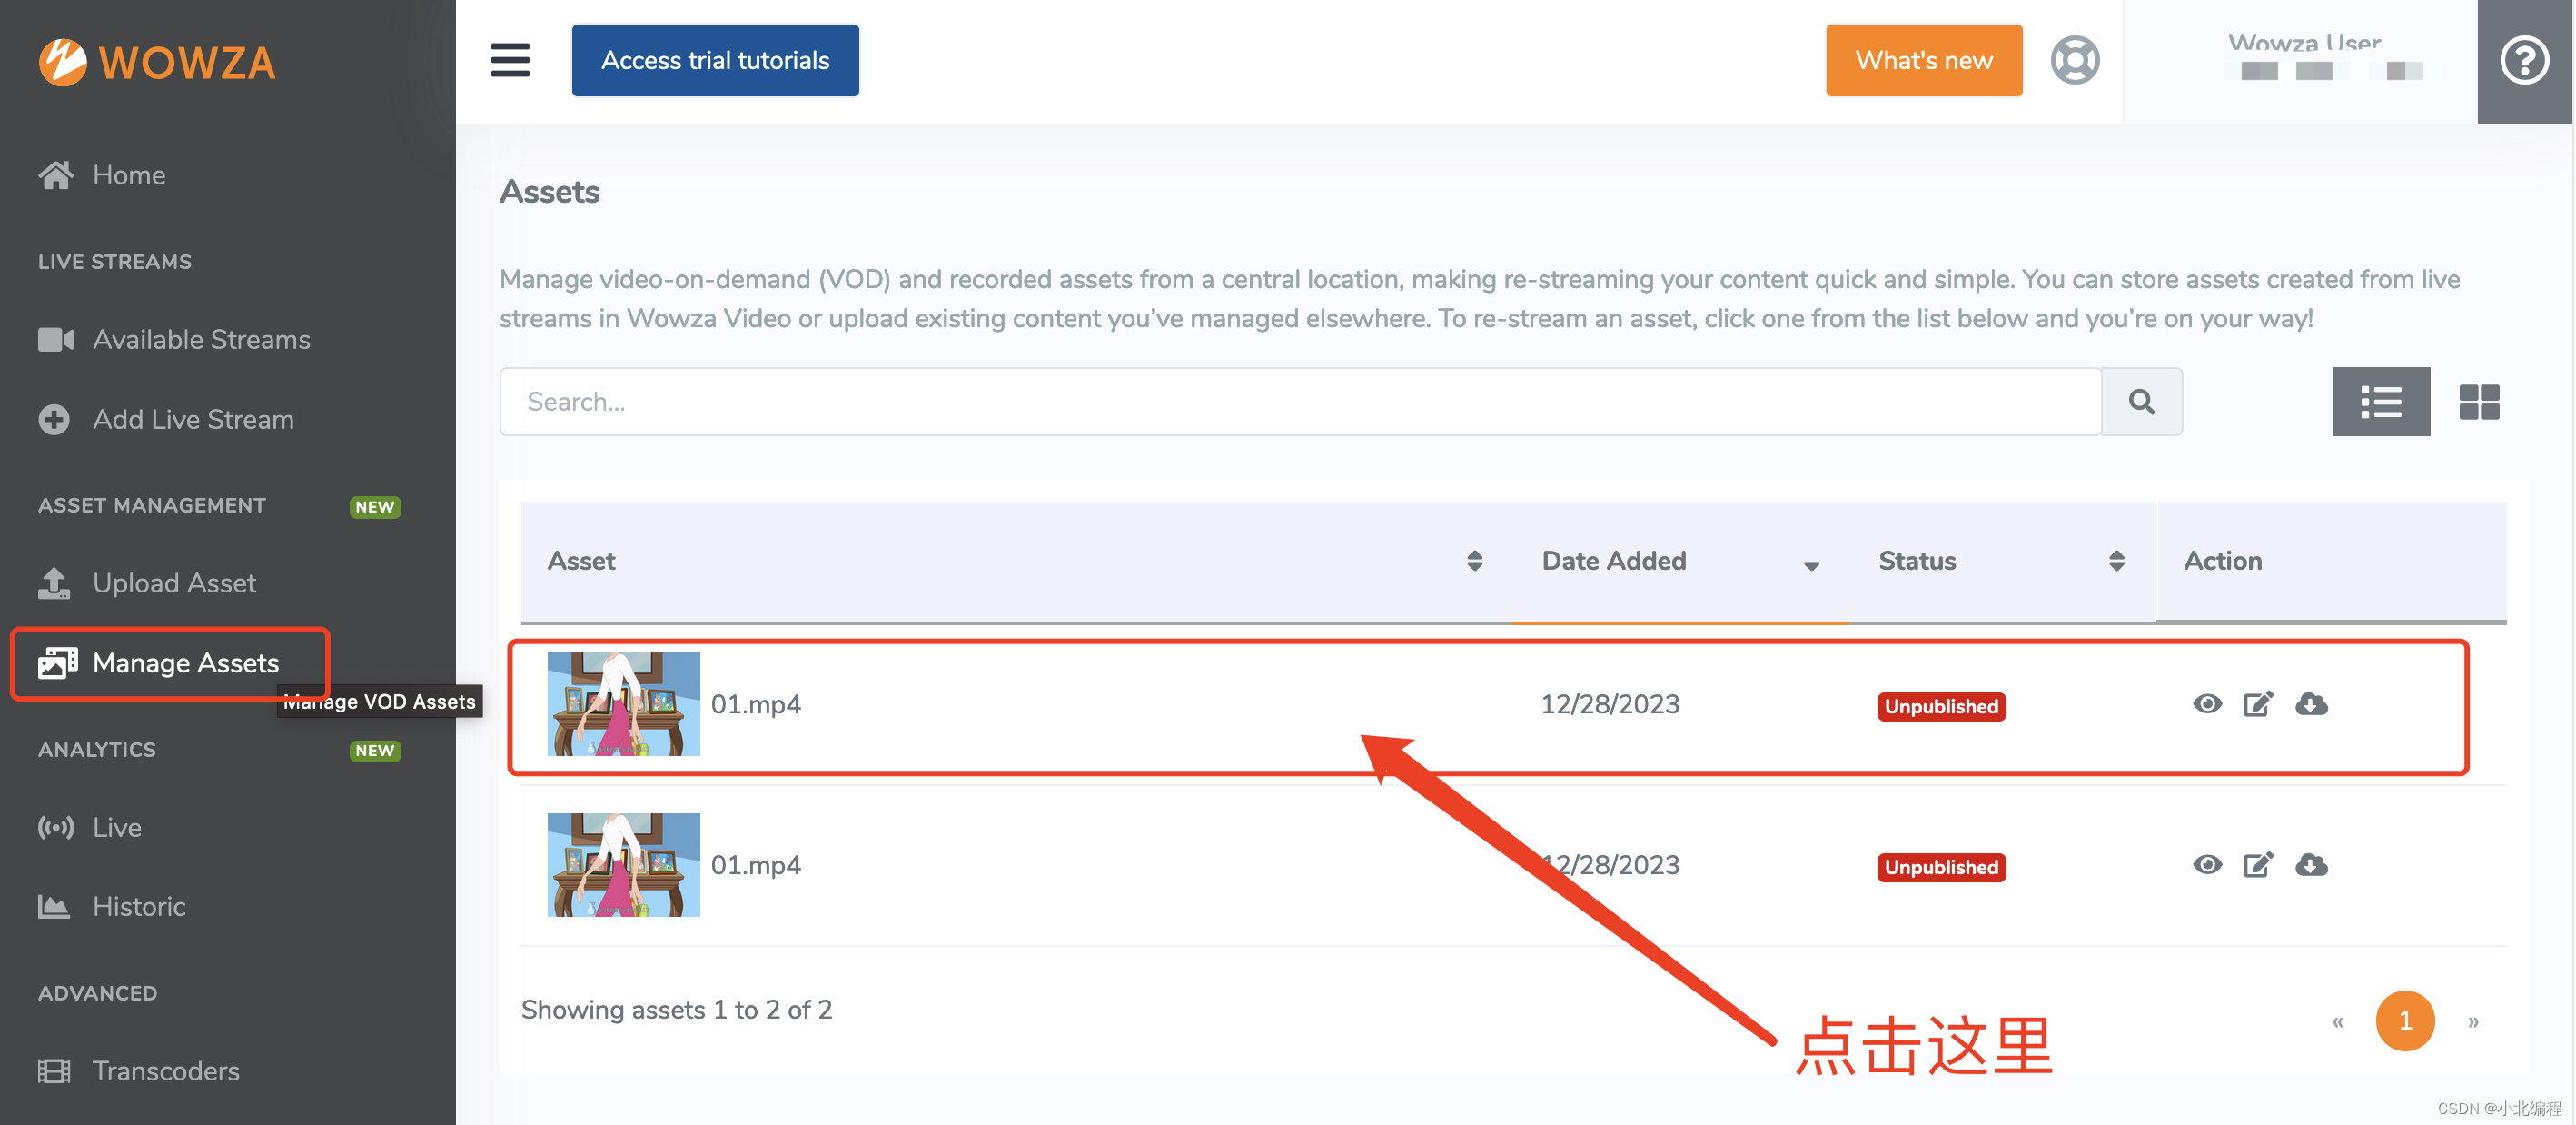Click the Access trial tutorials button
Viewport: 2576px width, 1125px height.
[713, 59]
